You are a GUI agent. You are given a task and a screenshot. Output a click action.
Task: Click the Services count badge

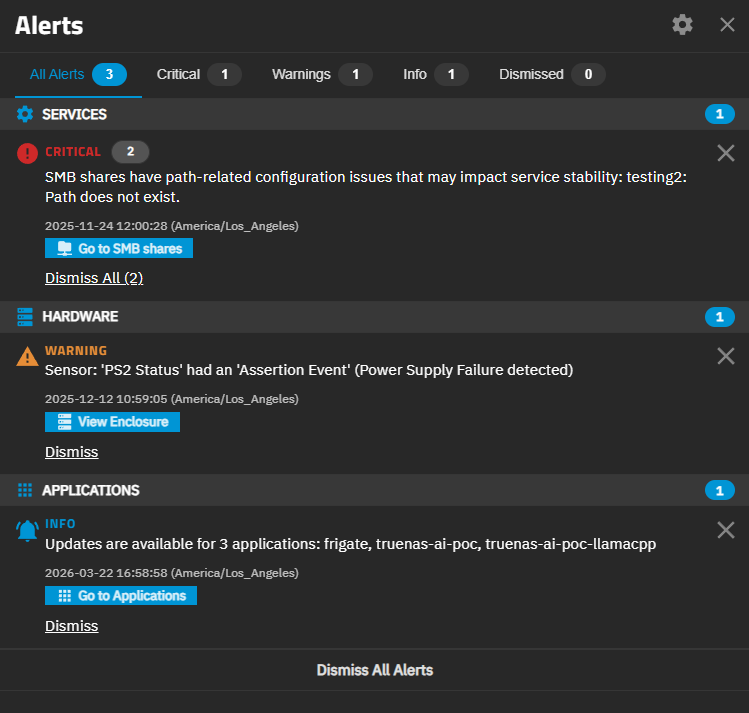[x=719, y=114]
